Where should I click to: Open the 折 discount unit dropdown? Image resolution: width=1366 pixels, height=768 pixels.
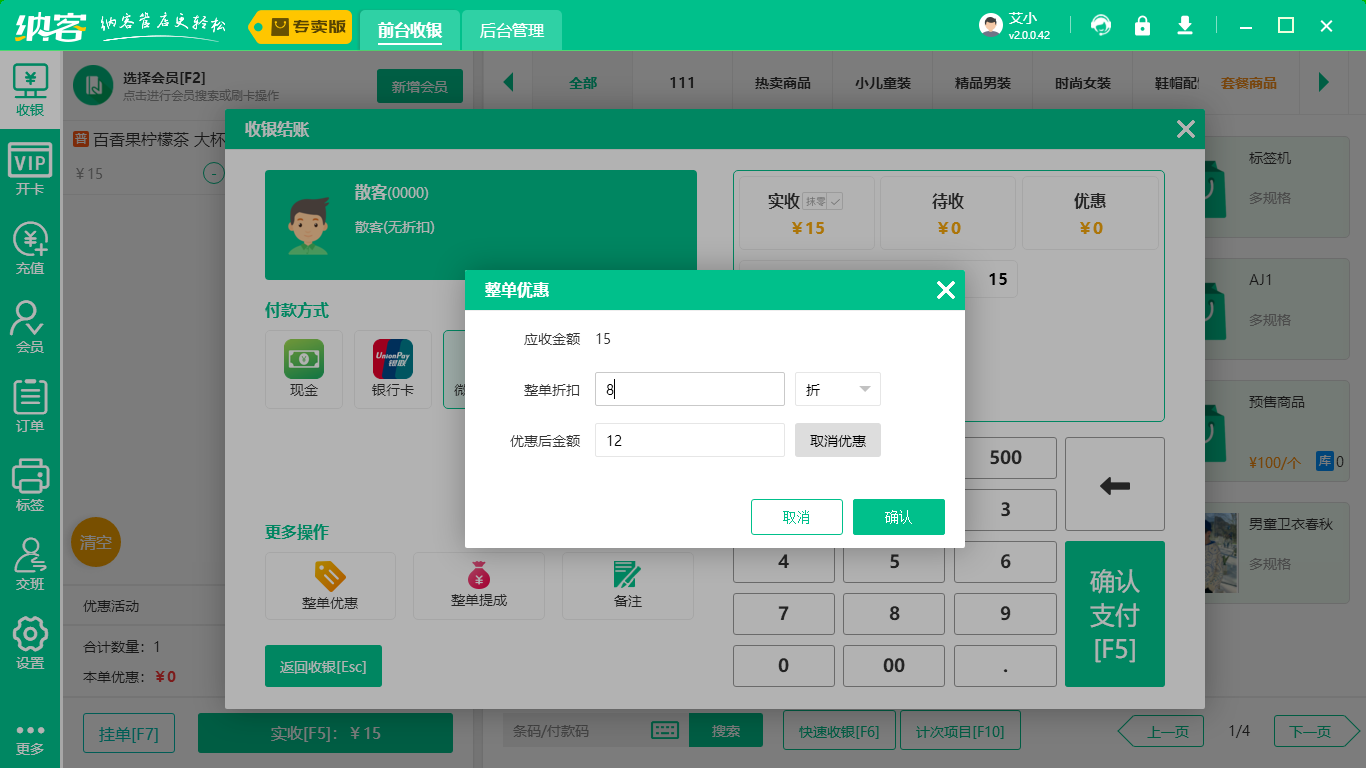coord(837,389)
